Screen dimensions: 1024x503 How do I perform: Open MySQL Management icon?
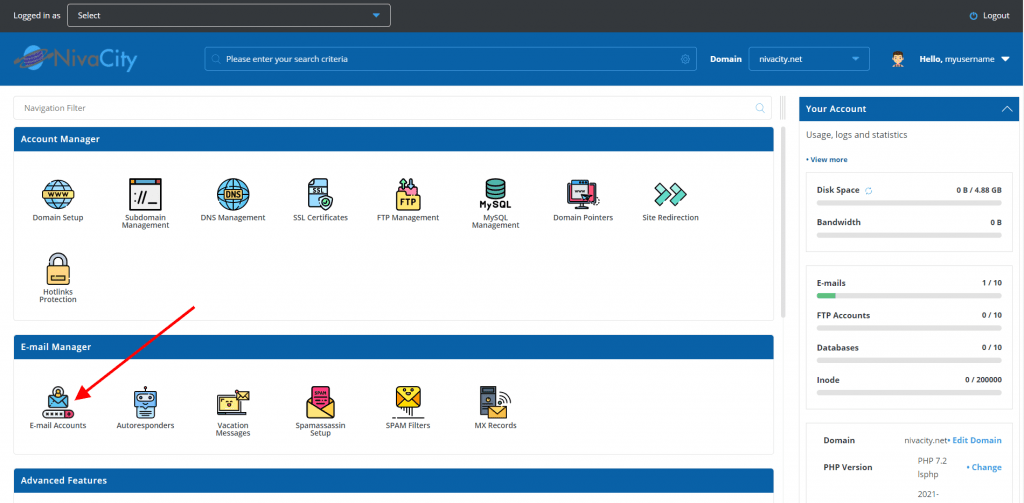[x=496, y=194]
